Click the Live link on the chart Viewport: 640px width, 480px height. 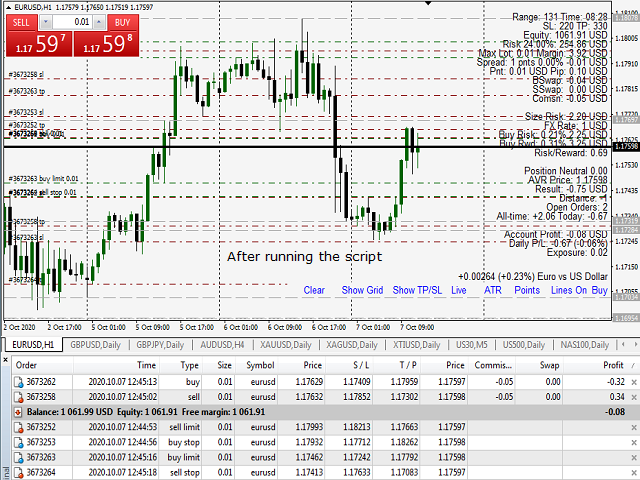pos(458,290)
